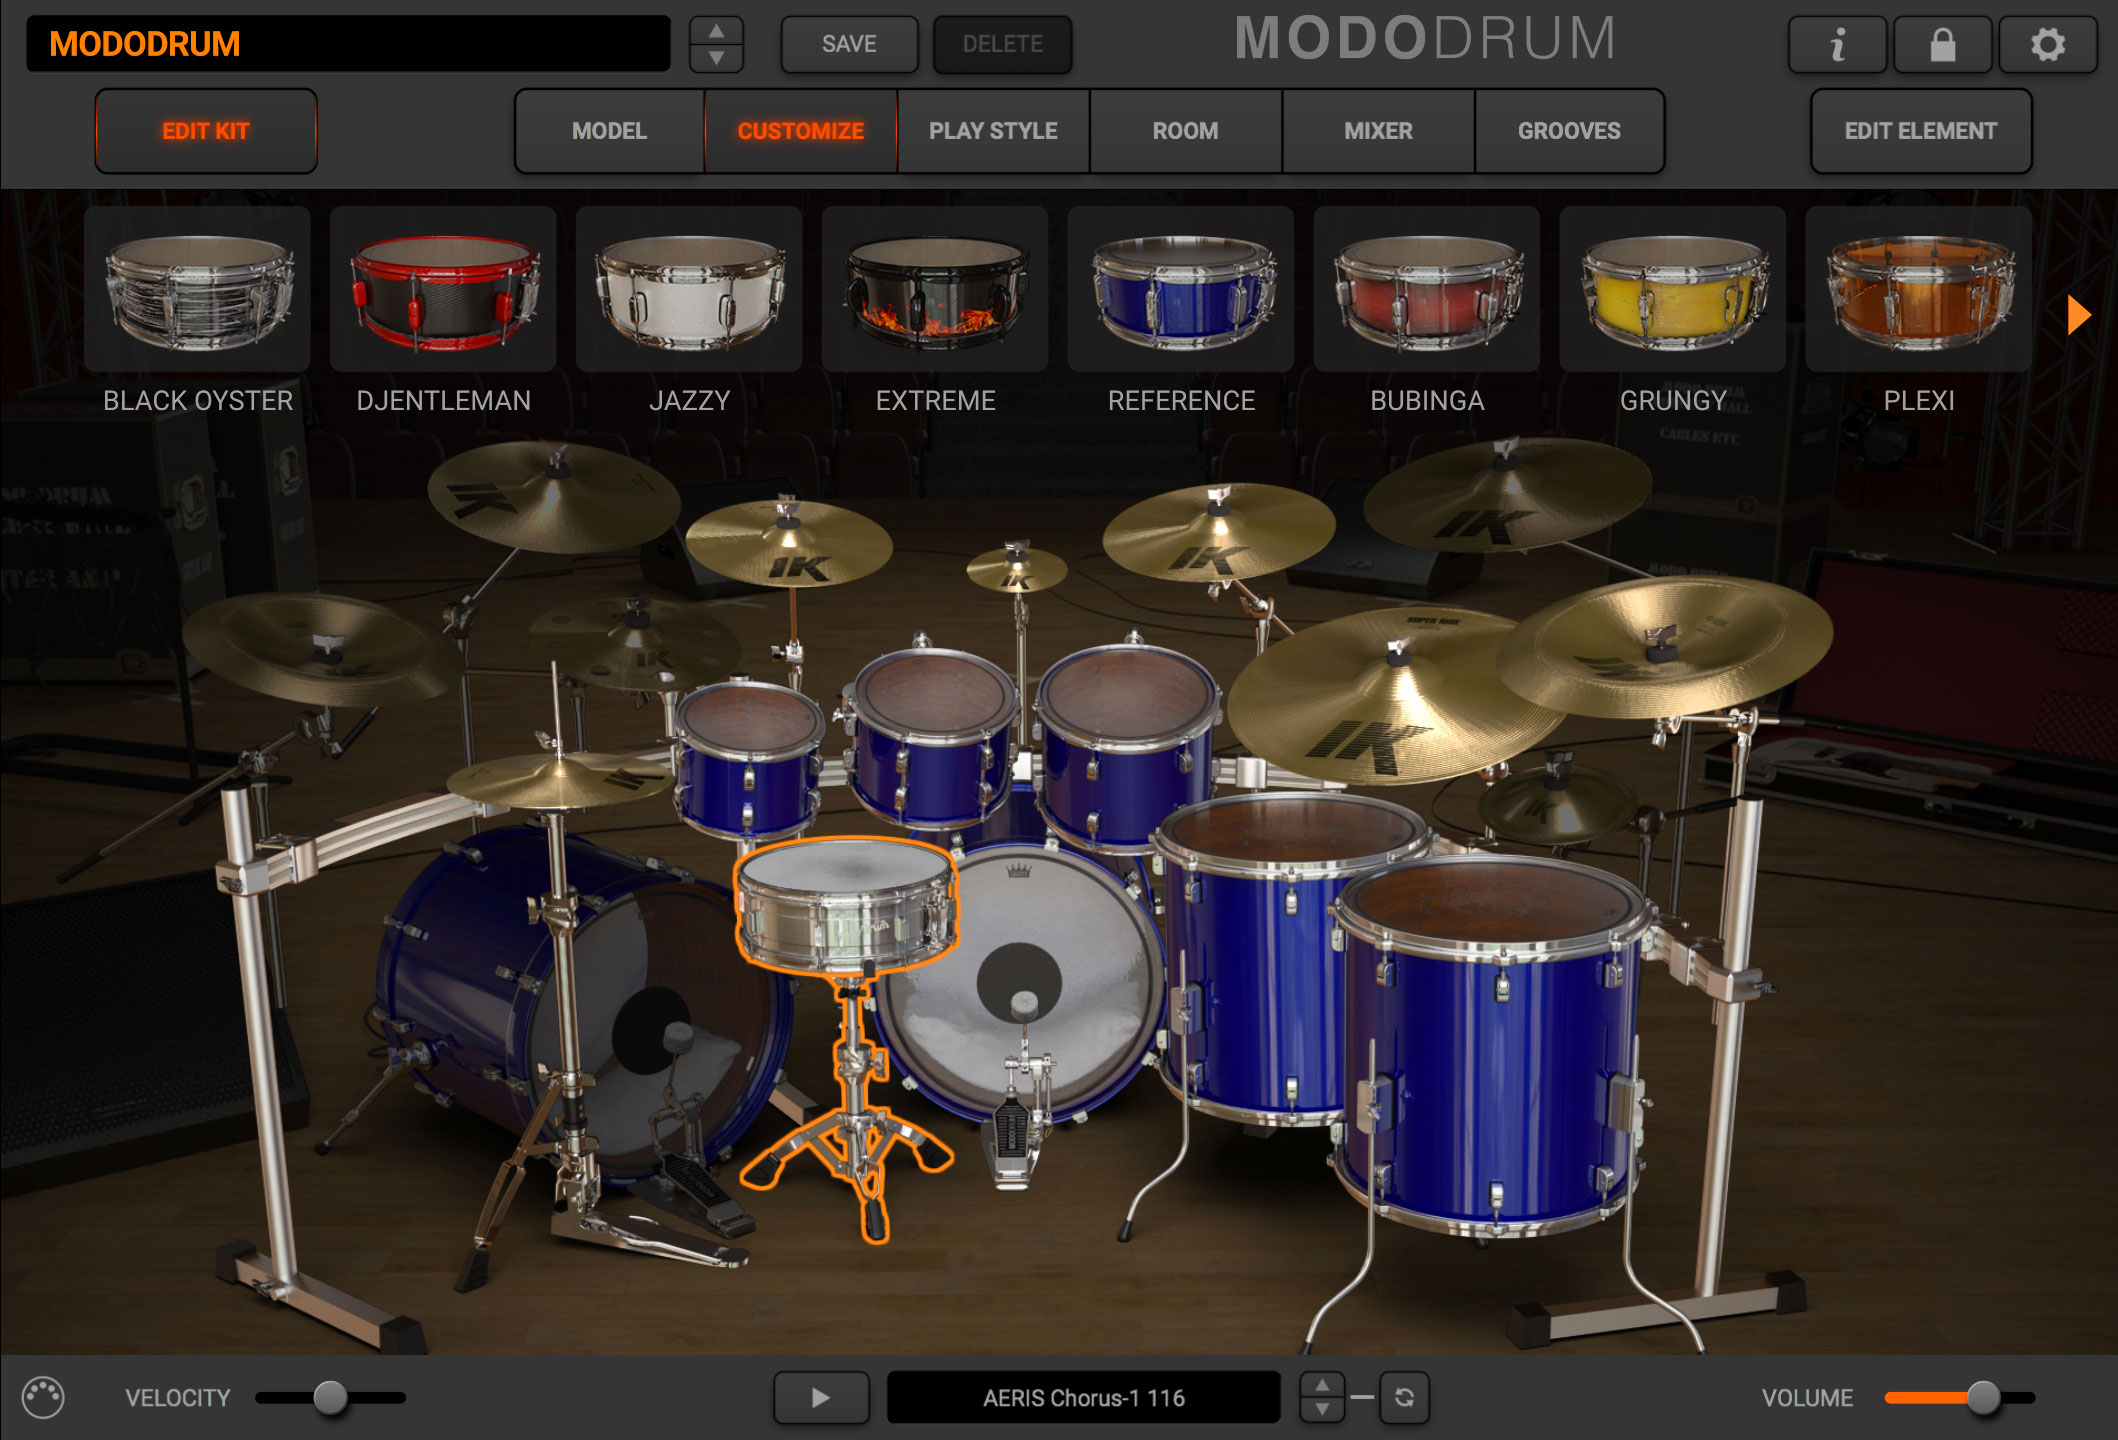The image size is (2118, 1440).
Task: Switch to the MIXER tab
Action: (x=1377, y=130)
